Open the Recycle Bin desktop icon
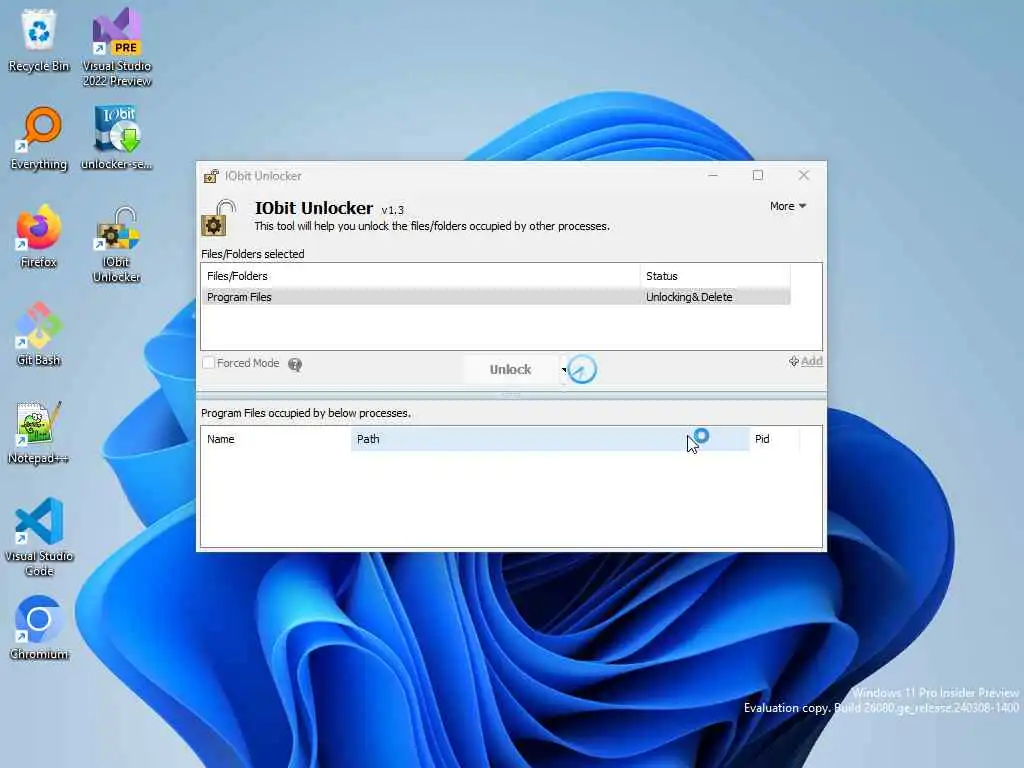Viewport: 1024px width, 768px height. 39,40
